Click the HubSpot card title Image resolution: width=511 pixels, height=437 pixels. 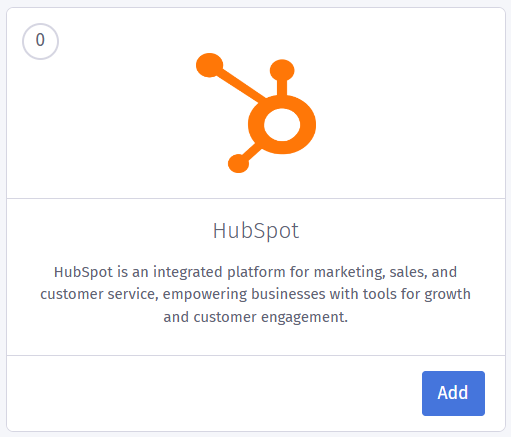pyautogui.click(x=256, y=231)
